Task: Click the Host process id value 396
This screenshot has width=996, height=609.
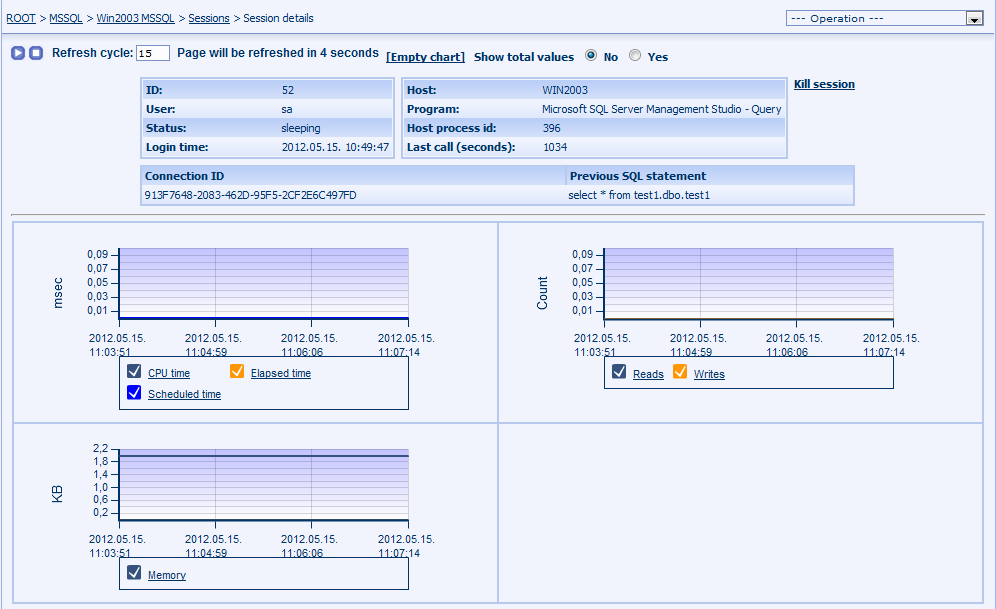Action: [x=551, y=128]
